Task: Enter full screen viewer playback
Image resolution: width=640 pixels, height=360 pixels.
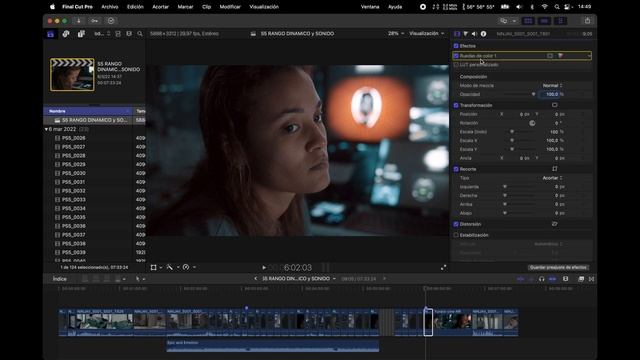Action: point(443,268)
